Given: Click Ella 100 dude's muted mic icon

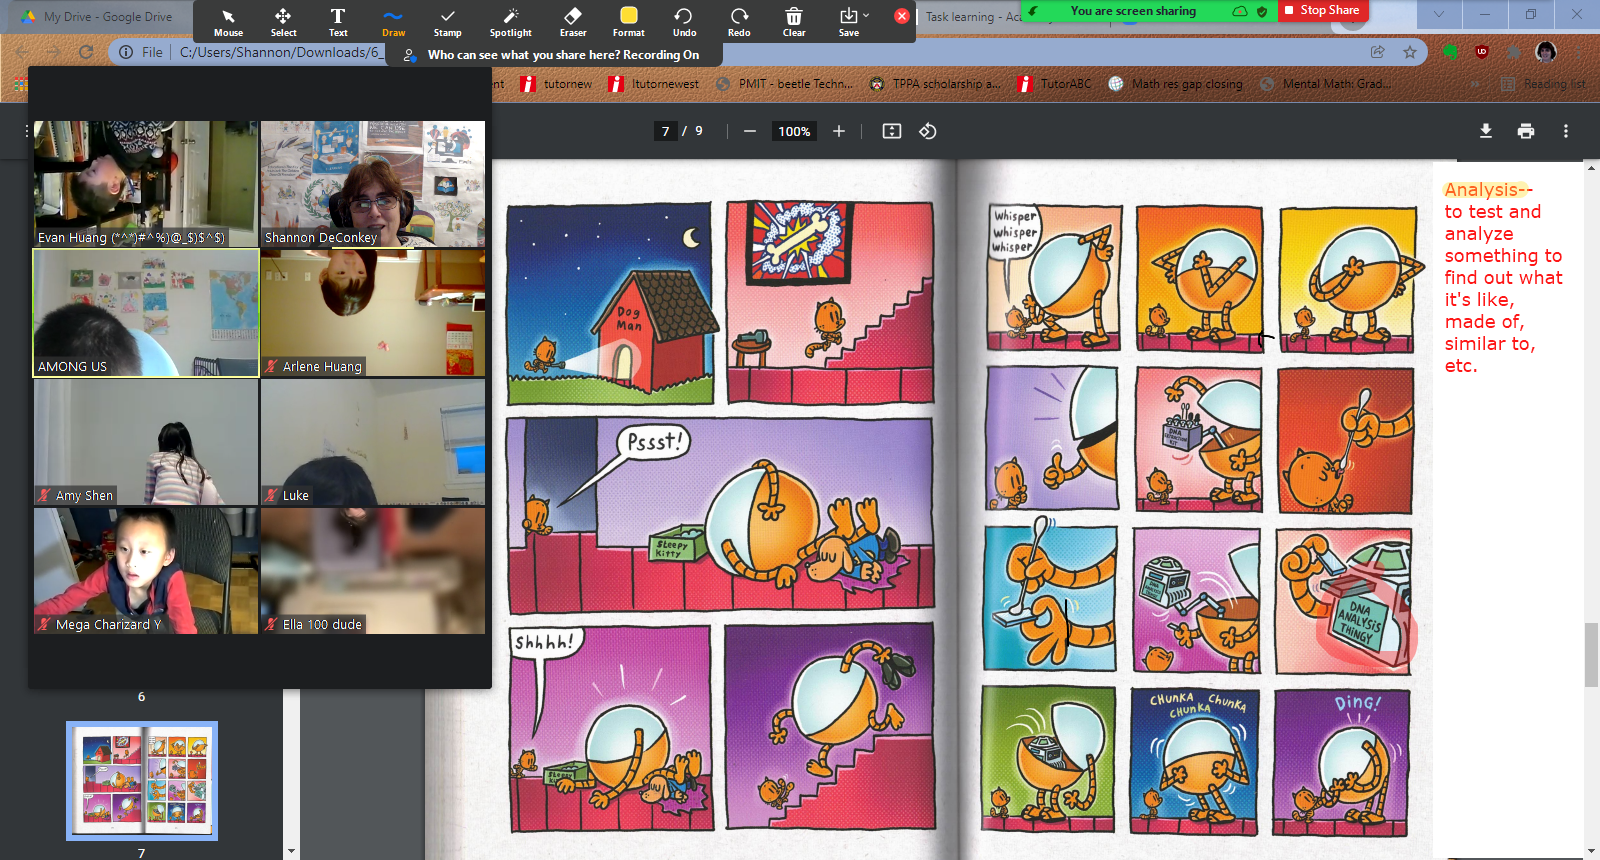Looking at the screenshot, I should coord(271,624).
